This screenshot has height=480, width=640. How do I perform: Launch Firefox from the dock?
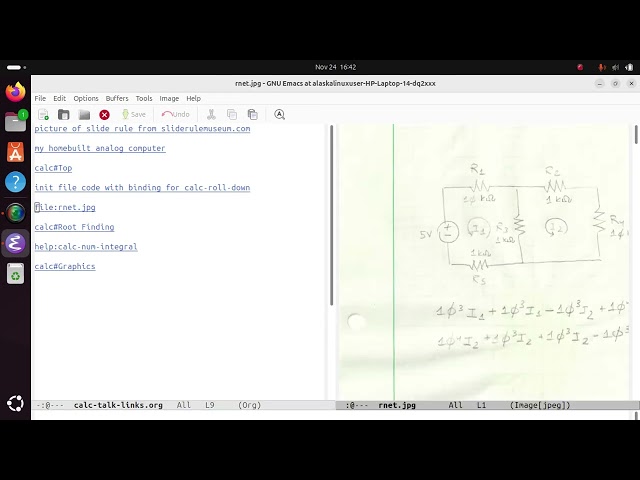point(16,91)
